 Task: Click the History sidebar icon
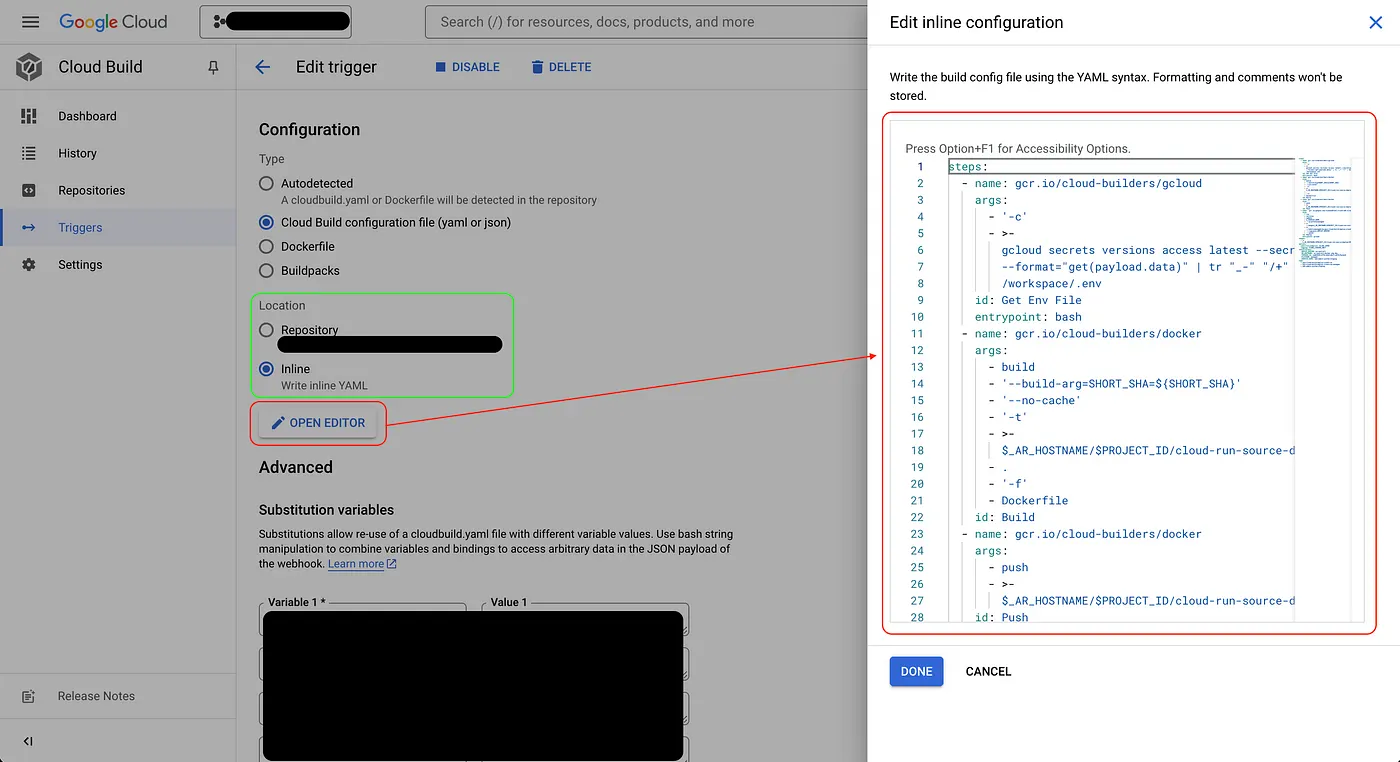(29, 153)
